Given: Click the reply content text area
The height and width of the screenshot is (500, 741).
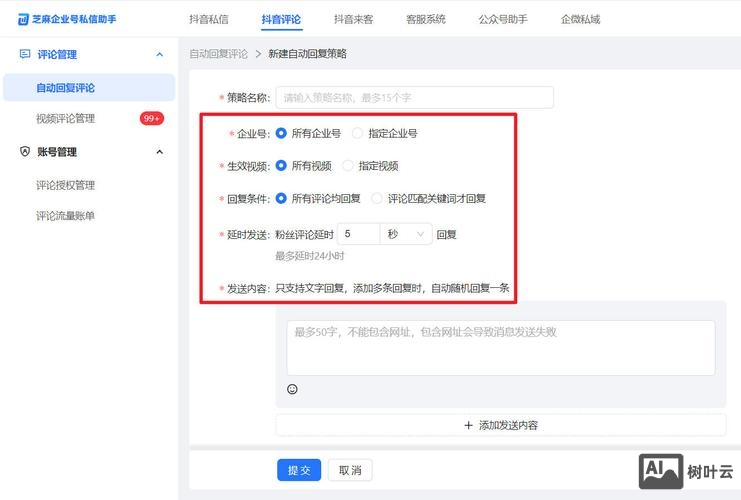Looking at the screenshot, I should click(x=501, y=348).
